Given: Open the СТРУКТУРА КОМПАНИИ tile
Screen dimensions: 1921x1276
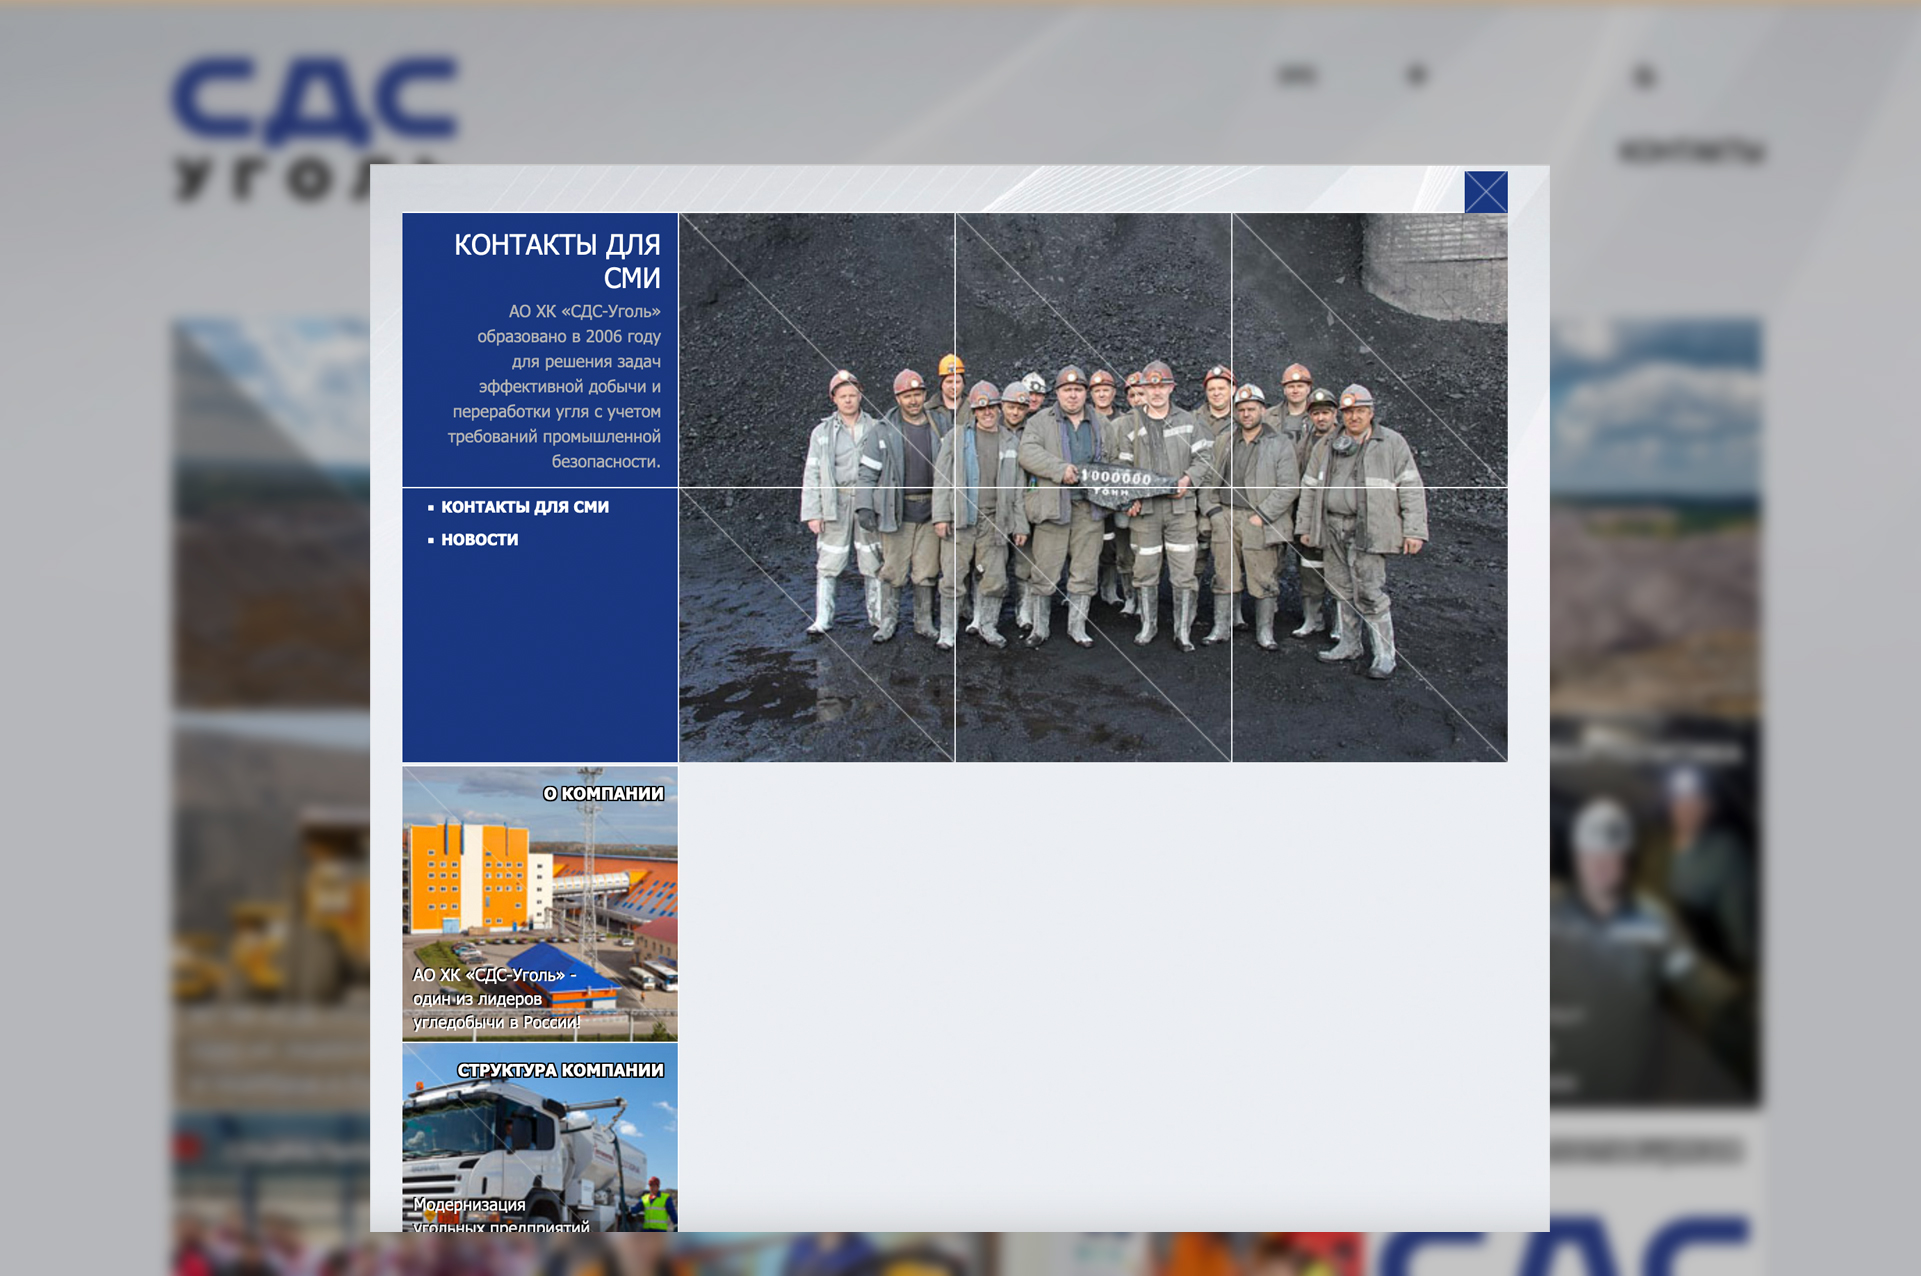Looking at the screenshot, I should point(540,1138).
